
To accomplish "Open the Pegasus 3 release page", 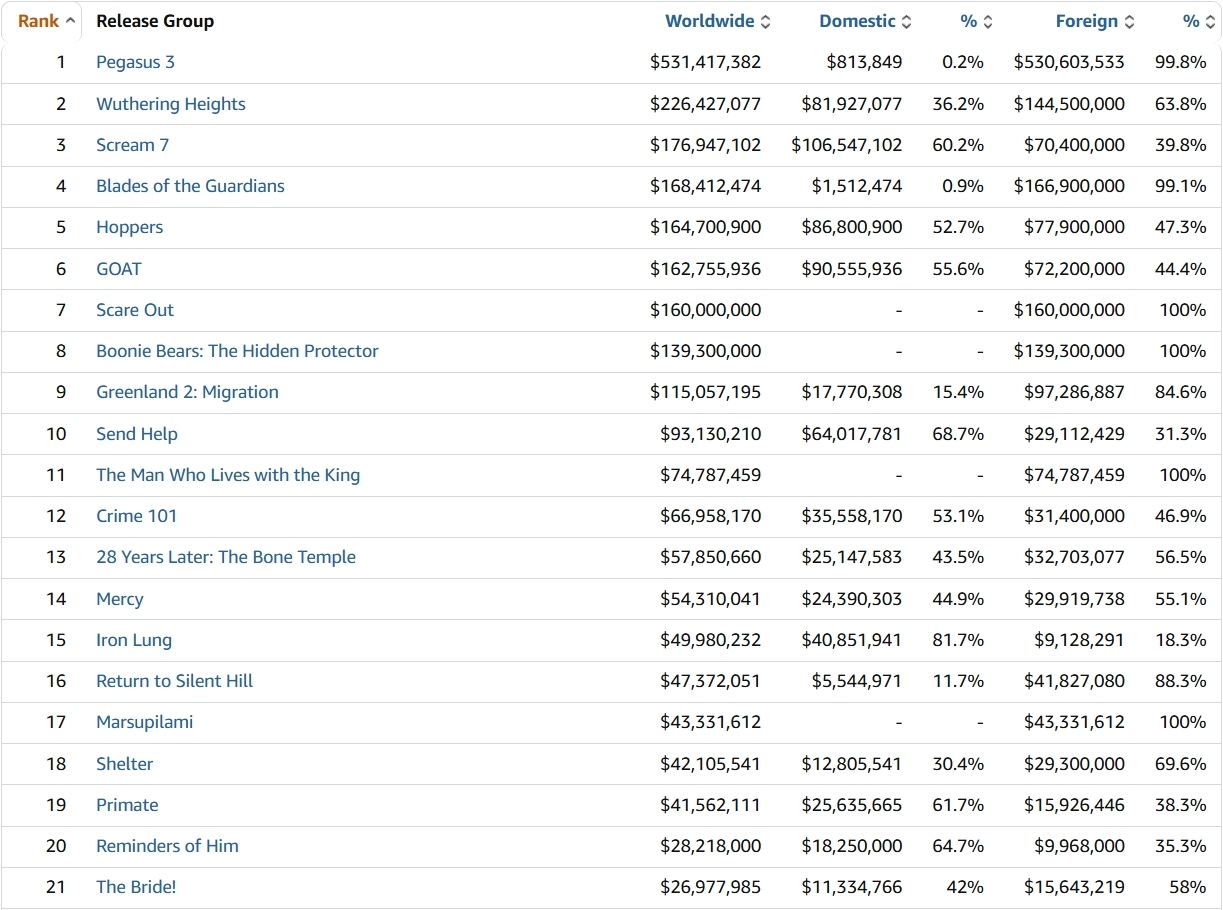I will tap(135, 62).
